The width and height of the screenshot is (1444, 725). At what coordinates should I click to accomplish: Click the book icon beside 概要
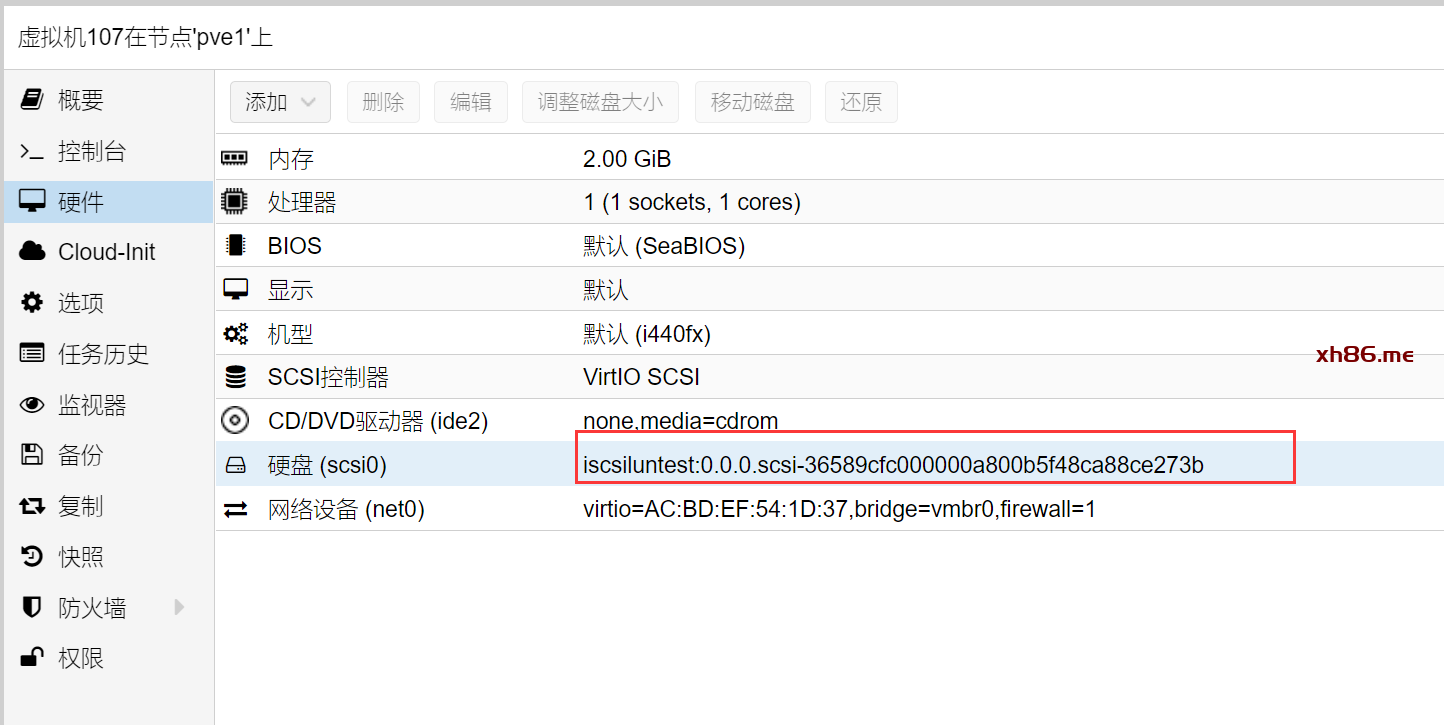pyautogui.click(x=32, y=100)
